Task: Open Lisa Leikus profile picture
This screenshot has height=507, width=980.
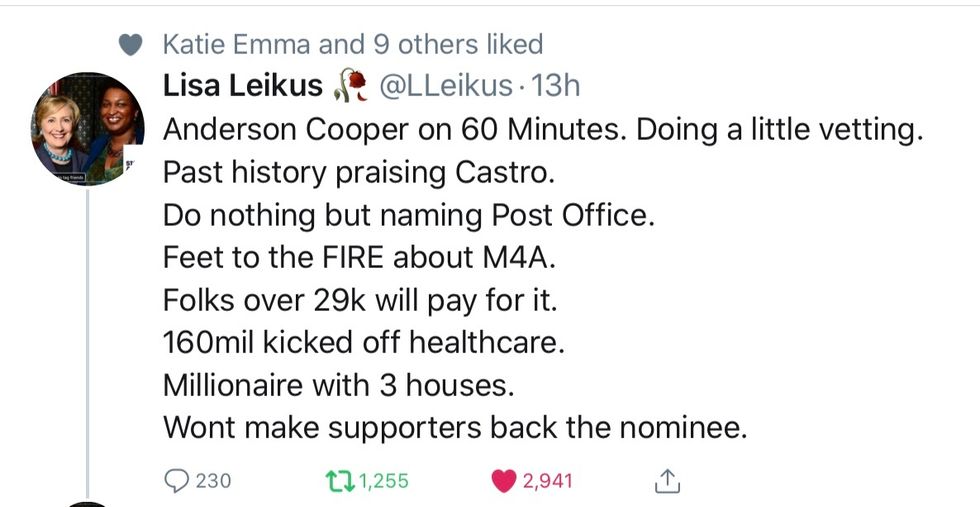Action: (89, 128)
